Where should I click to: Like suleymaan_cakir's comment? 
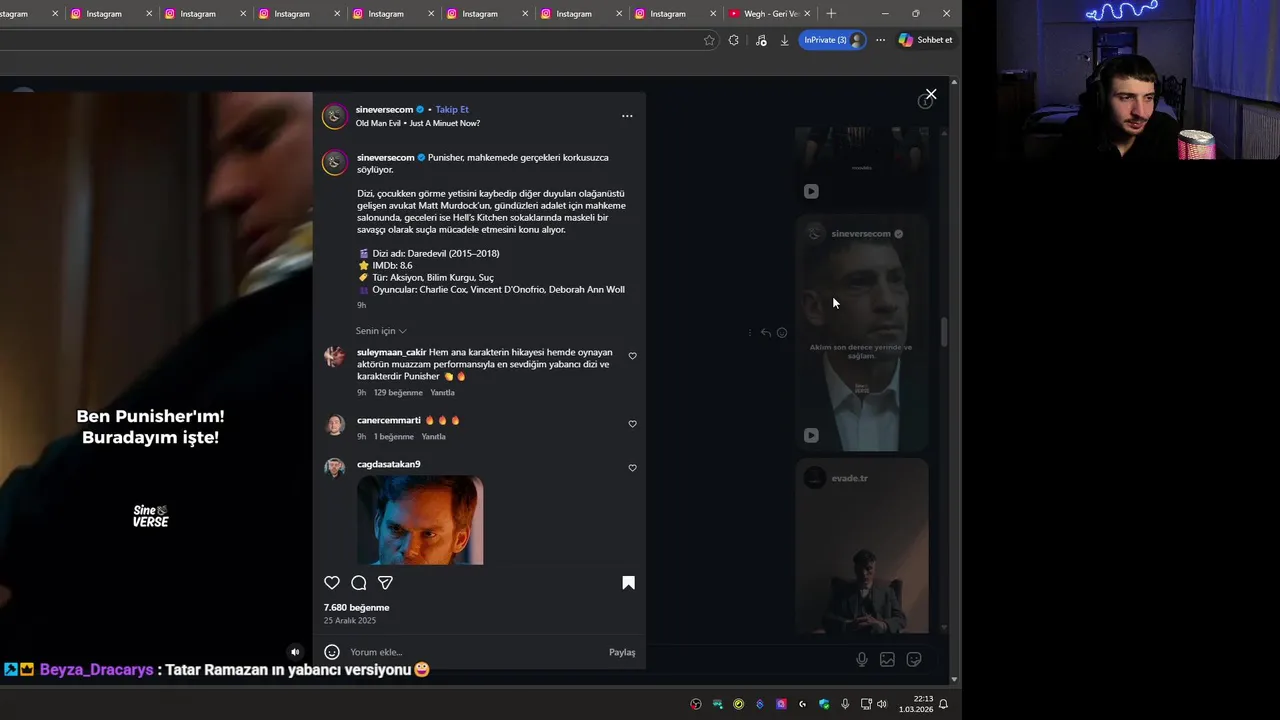click(632, 356)
